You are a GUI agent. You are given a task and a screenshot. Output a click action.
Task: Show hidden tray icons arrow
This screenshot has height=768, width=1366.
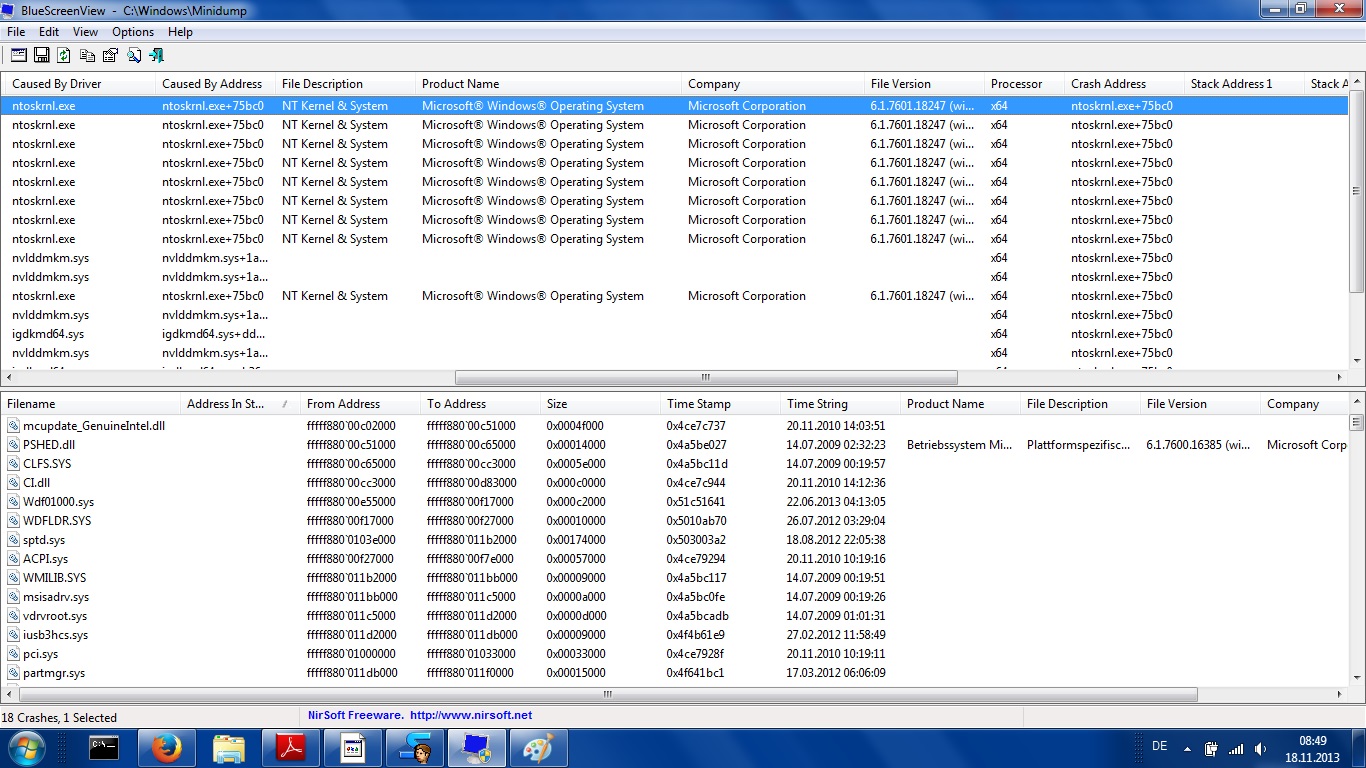pyautogui.click(x=1187, y=748)
